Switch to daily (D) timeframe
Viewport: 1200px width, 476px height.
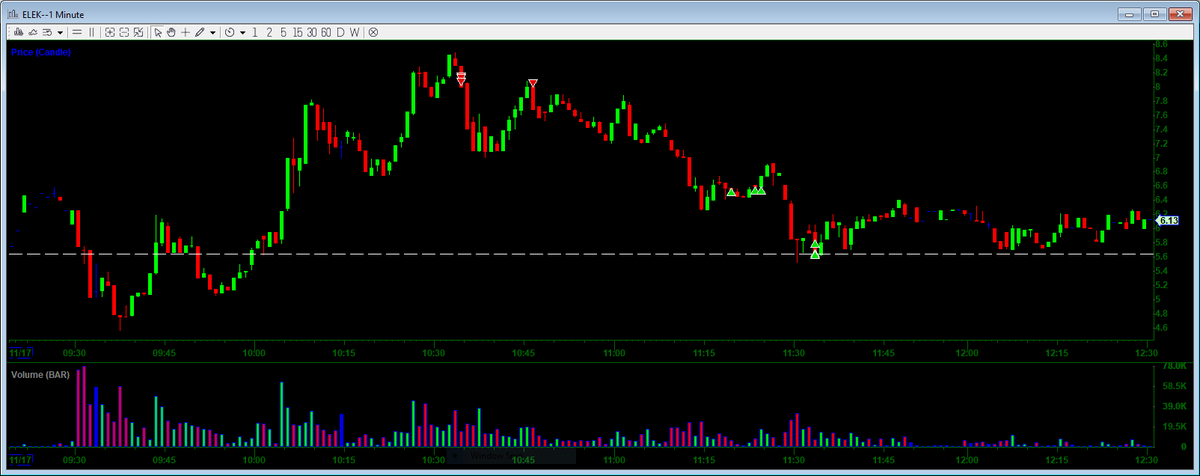[340, 32]
